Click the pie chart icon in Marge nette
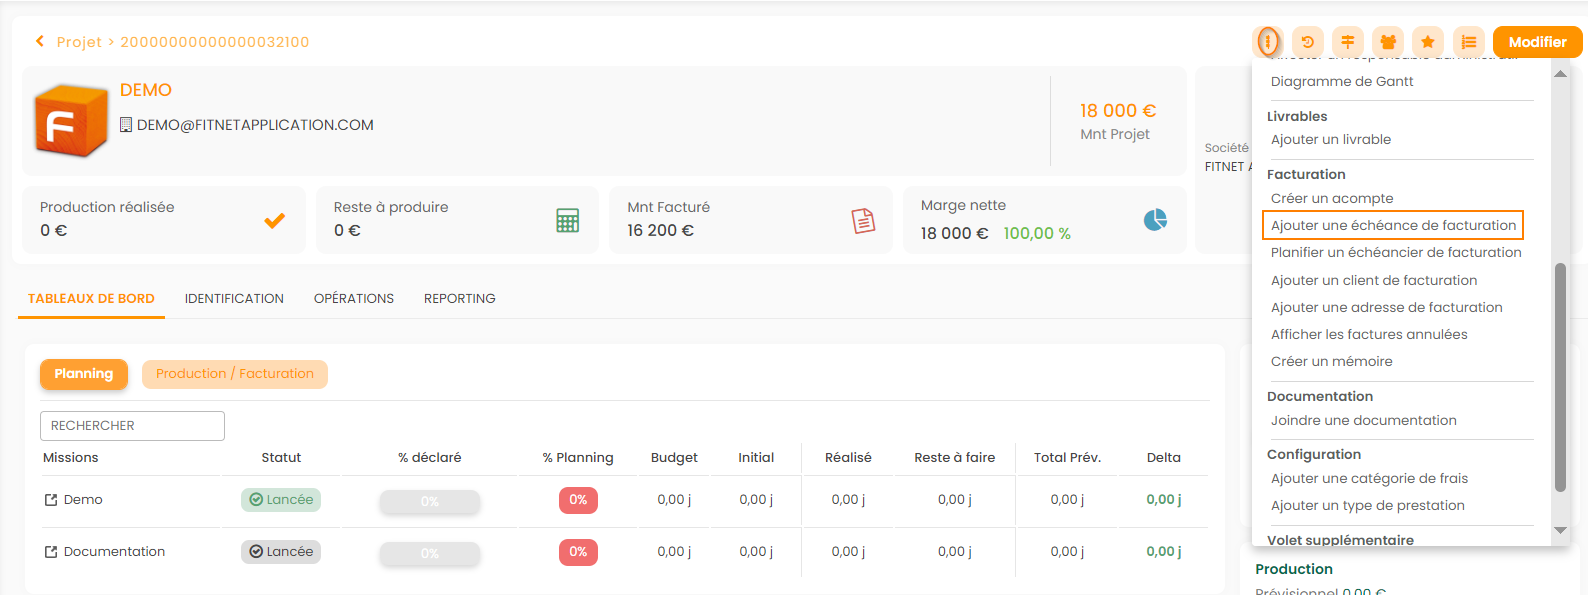Image resolution: width=1588 pixels, height=595 pixels. pyautogui.click(x=1155, y=220)
